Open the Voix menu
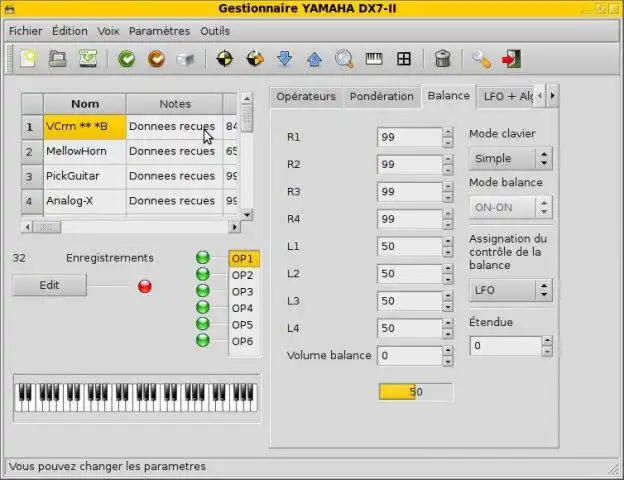The width and height of the screenshot is (624, 480). click(108, 31)
